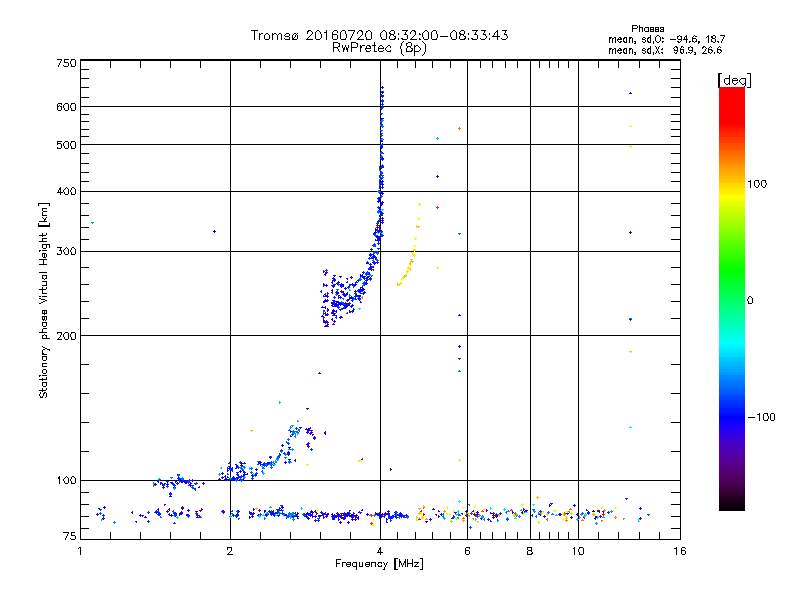Click the '75' height axis label

coord(70,536)
